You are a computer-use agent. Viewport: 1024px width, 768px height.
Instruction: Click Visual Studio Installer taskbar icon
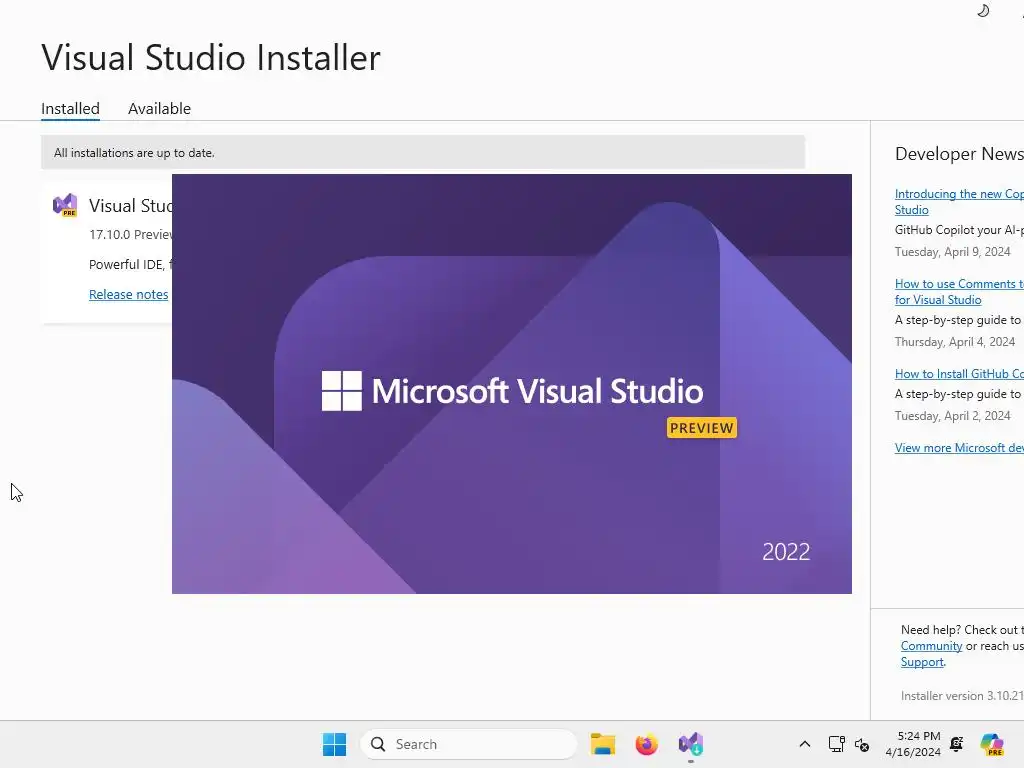pyautogui.click(x=690, y=744)
